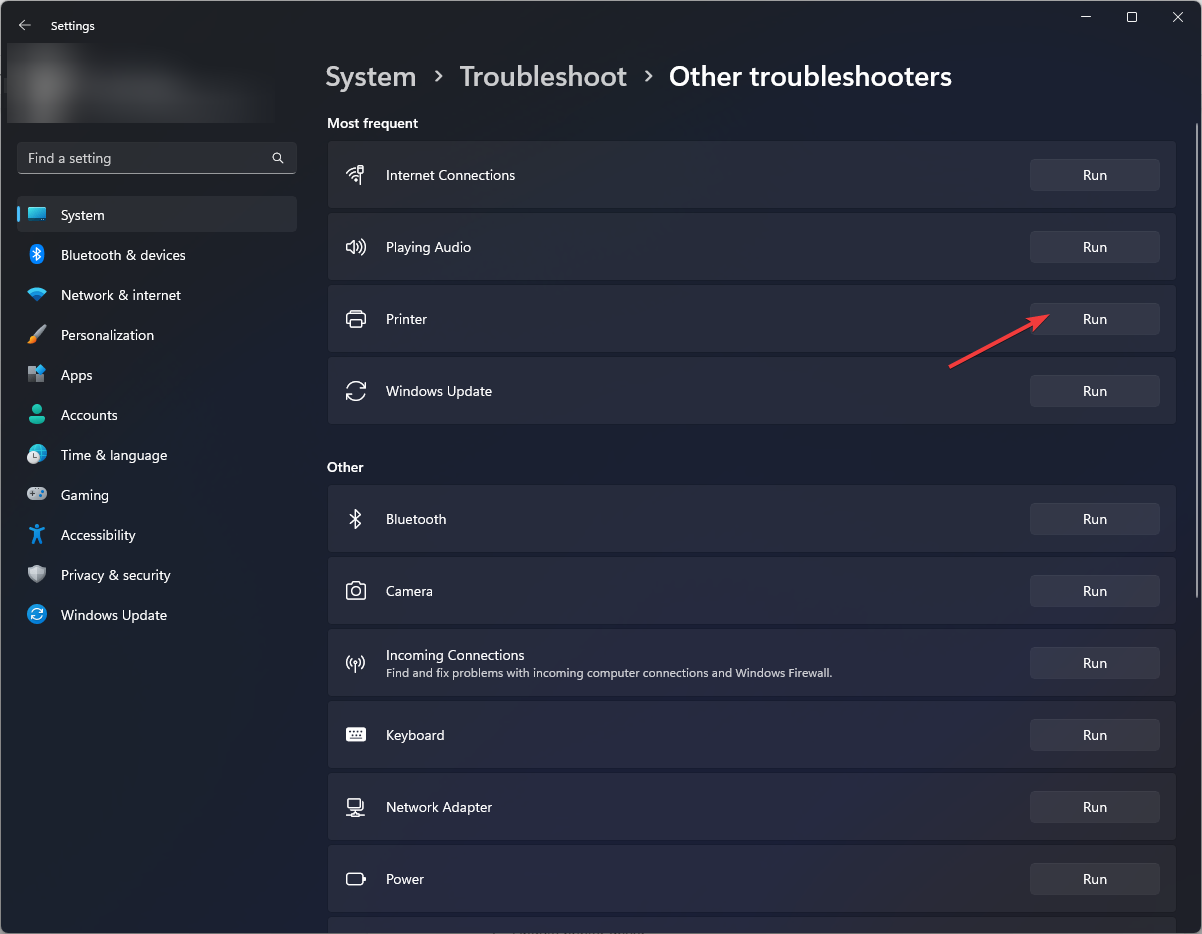This screenshot has height=934, width=1202.
Task: Click the Camera row icon
Action: 355,591
